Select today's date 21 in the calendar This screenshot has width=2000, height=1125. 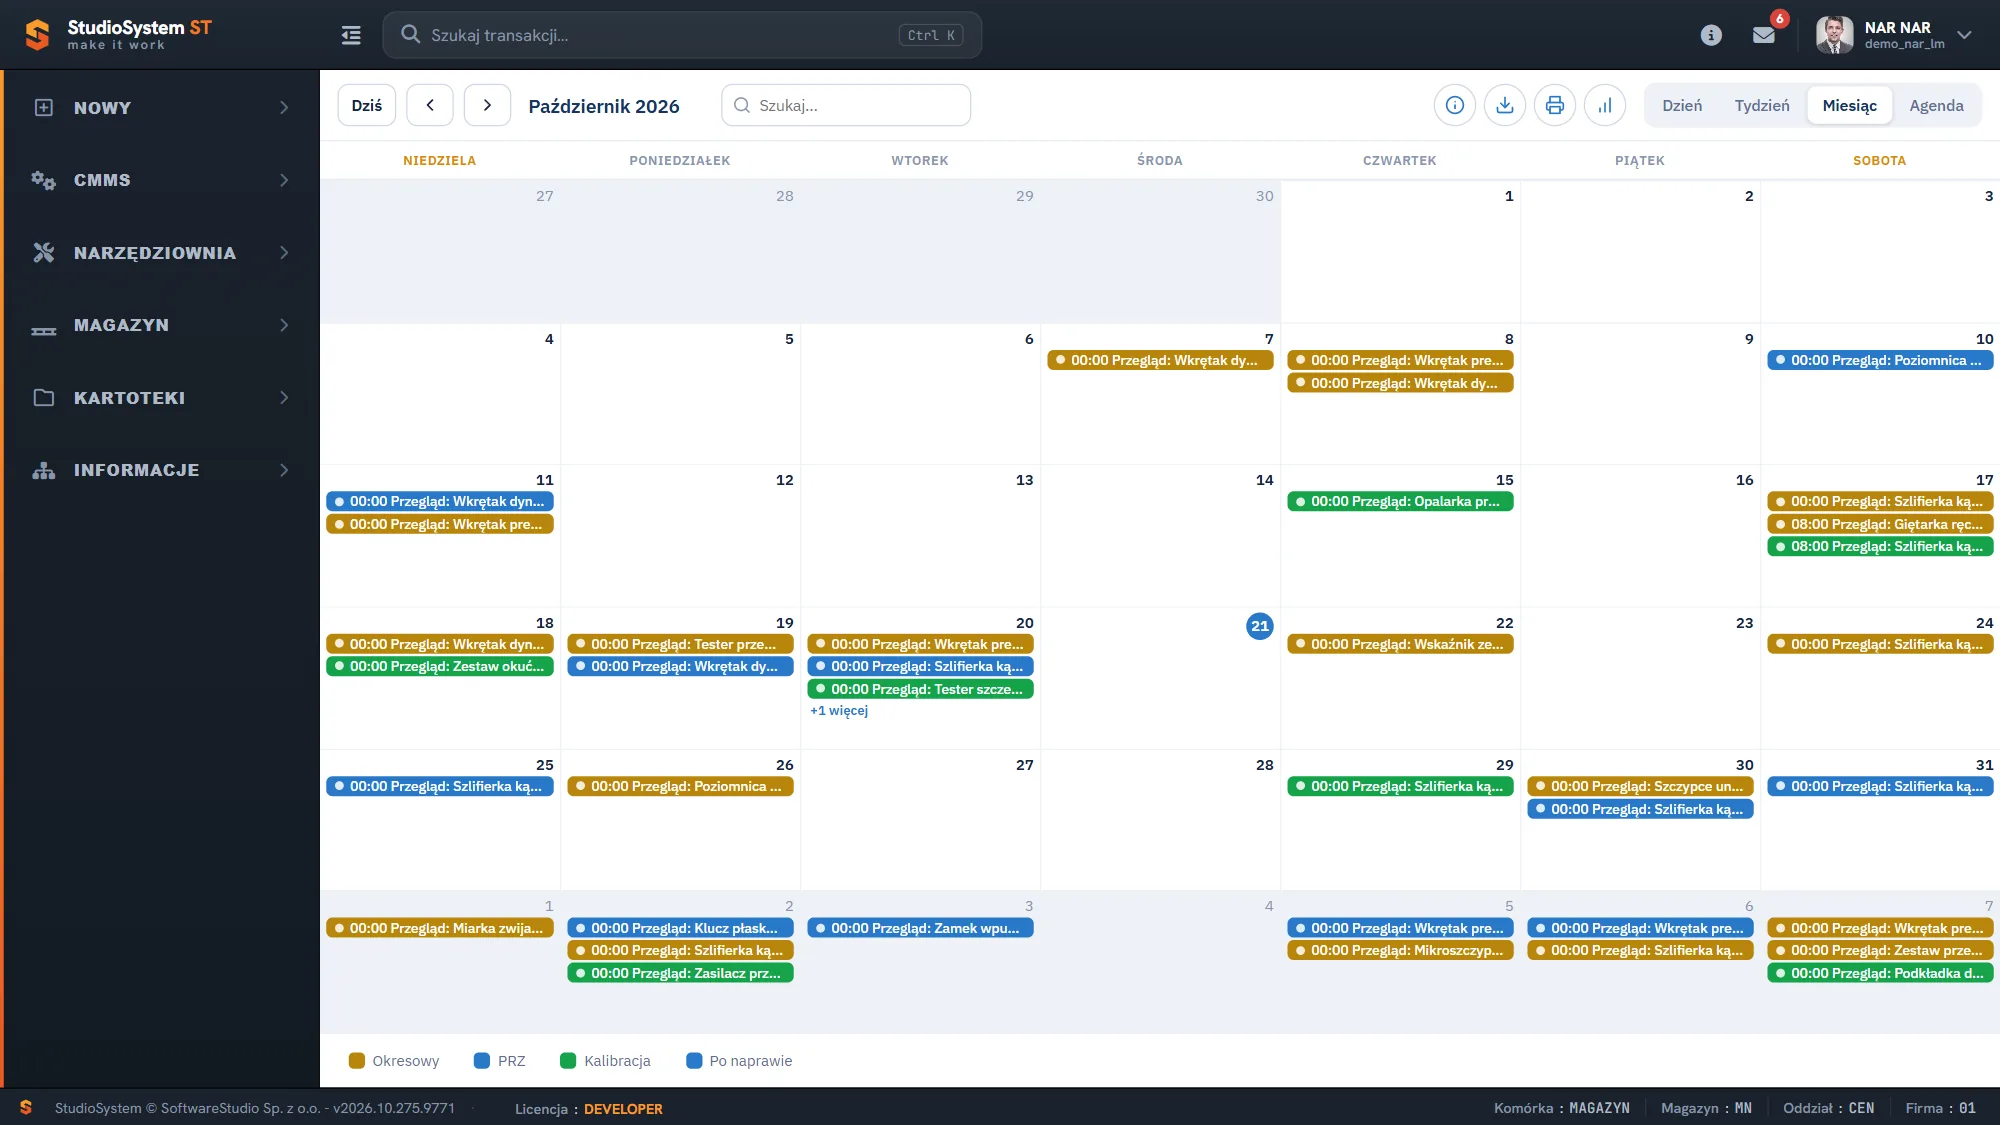tap(1259, 626)
